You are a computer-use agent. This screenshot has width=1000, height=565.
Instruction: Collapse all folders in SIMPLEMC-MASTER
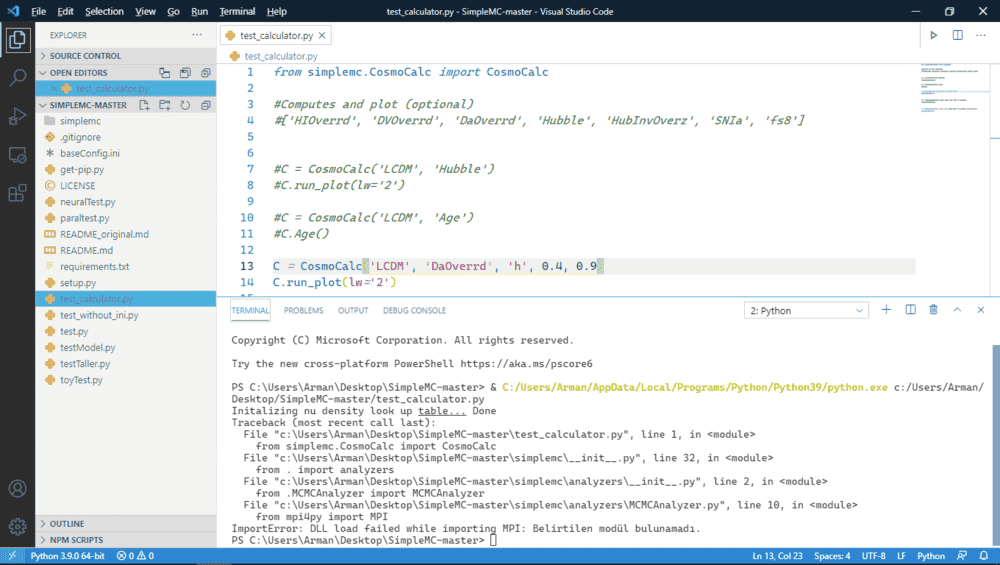click(205, 105)
